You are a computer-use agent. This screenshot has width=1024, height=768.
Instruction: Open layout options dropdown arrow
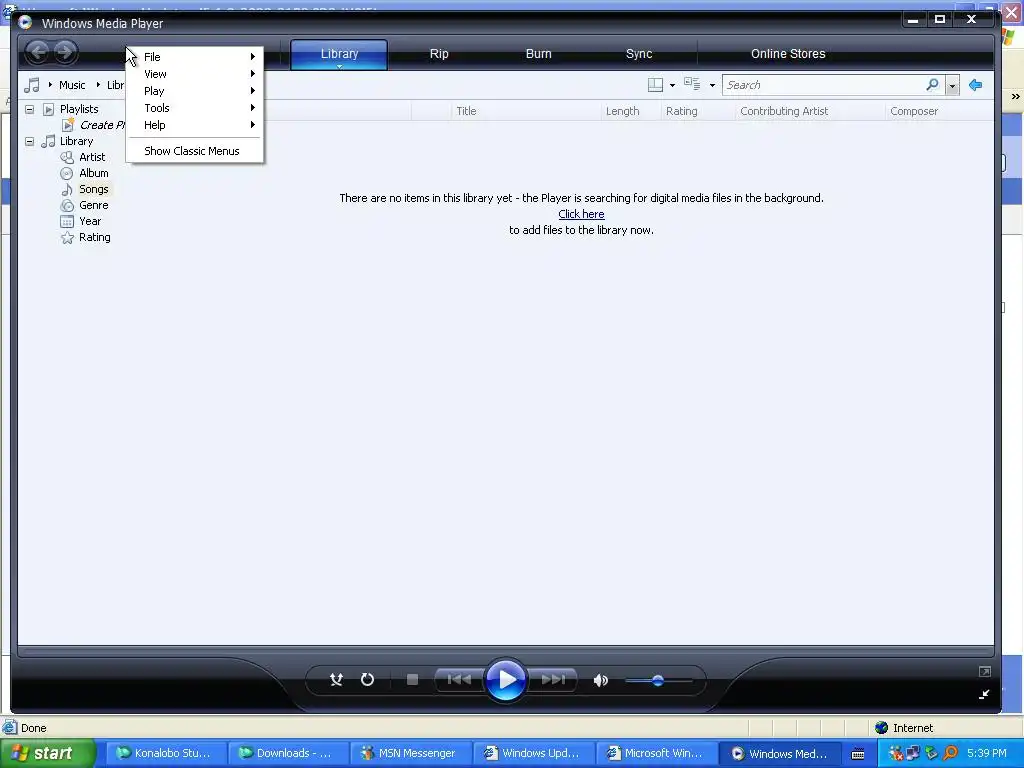673,86
